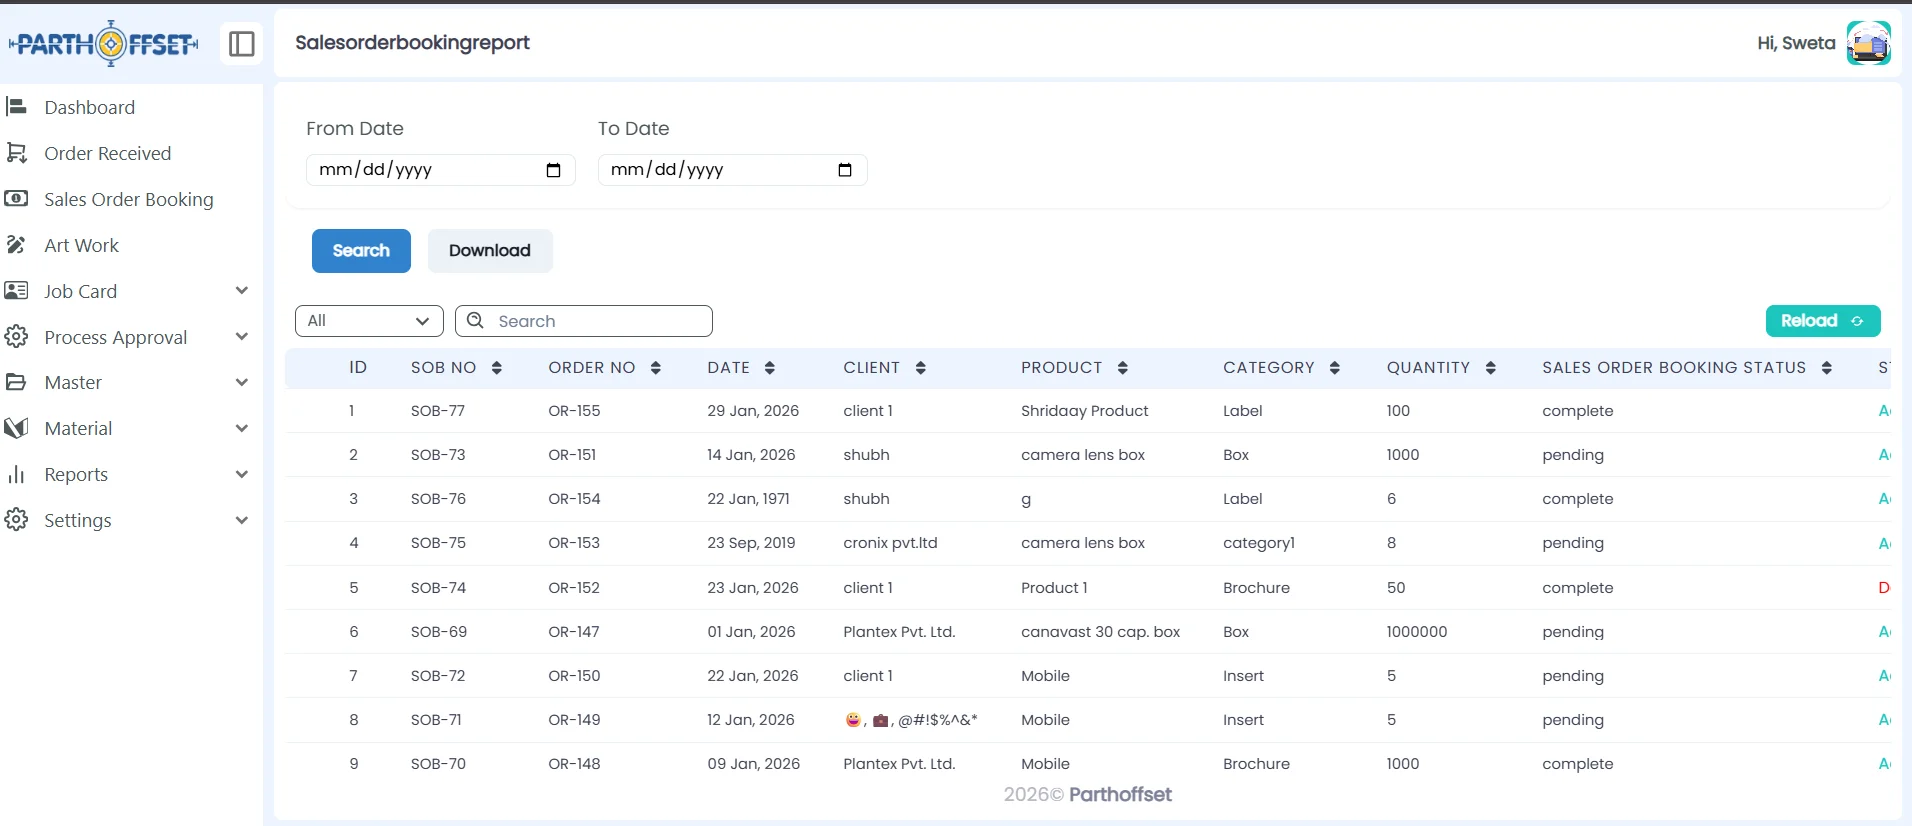Go to Dashboard in sidebar
This screenshot has width=1912, height=826.
click(x=89, y=107)
